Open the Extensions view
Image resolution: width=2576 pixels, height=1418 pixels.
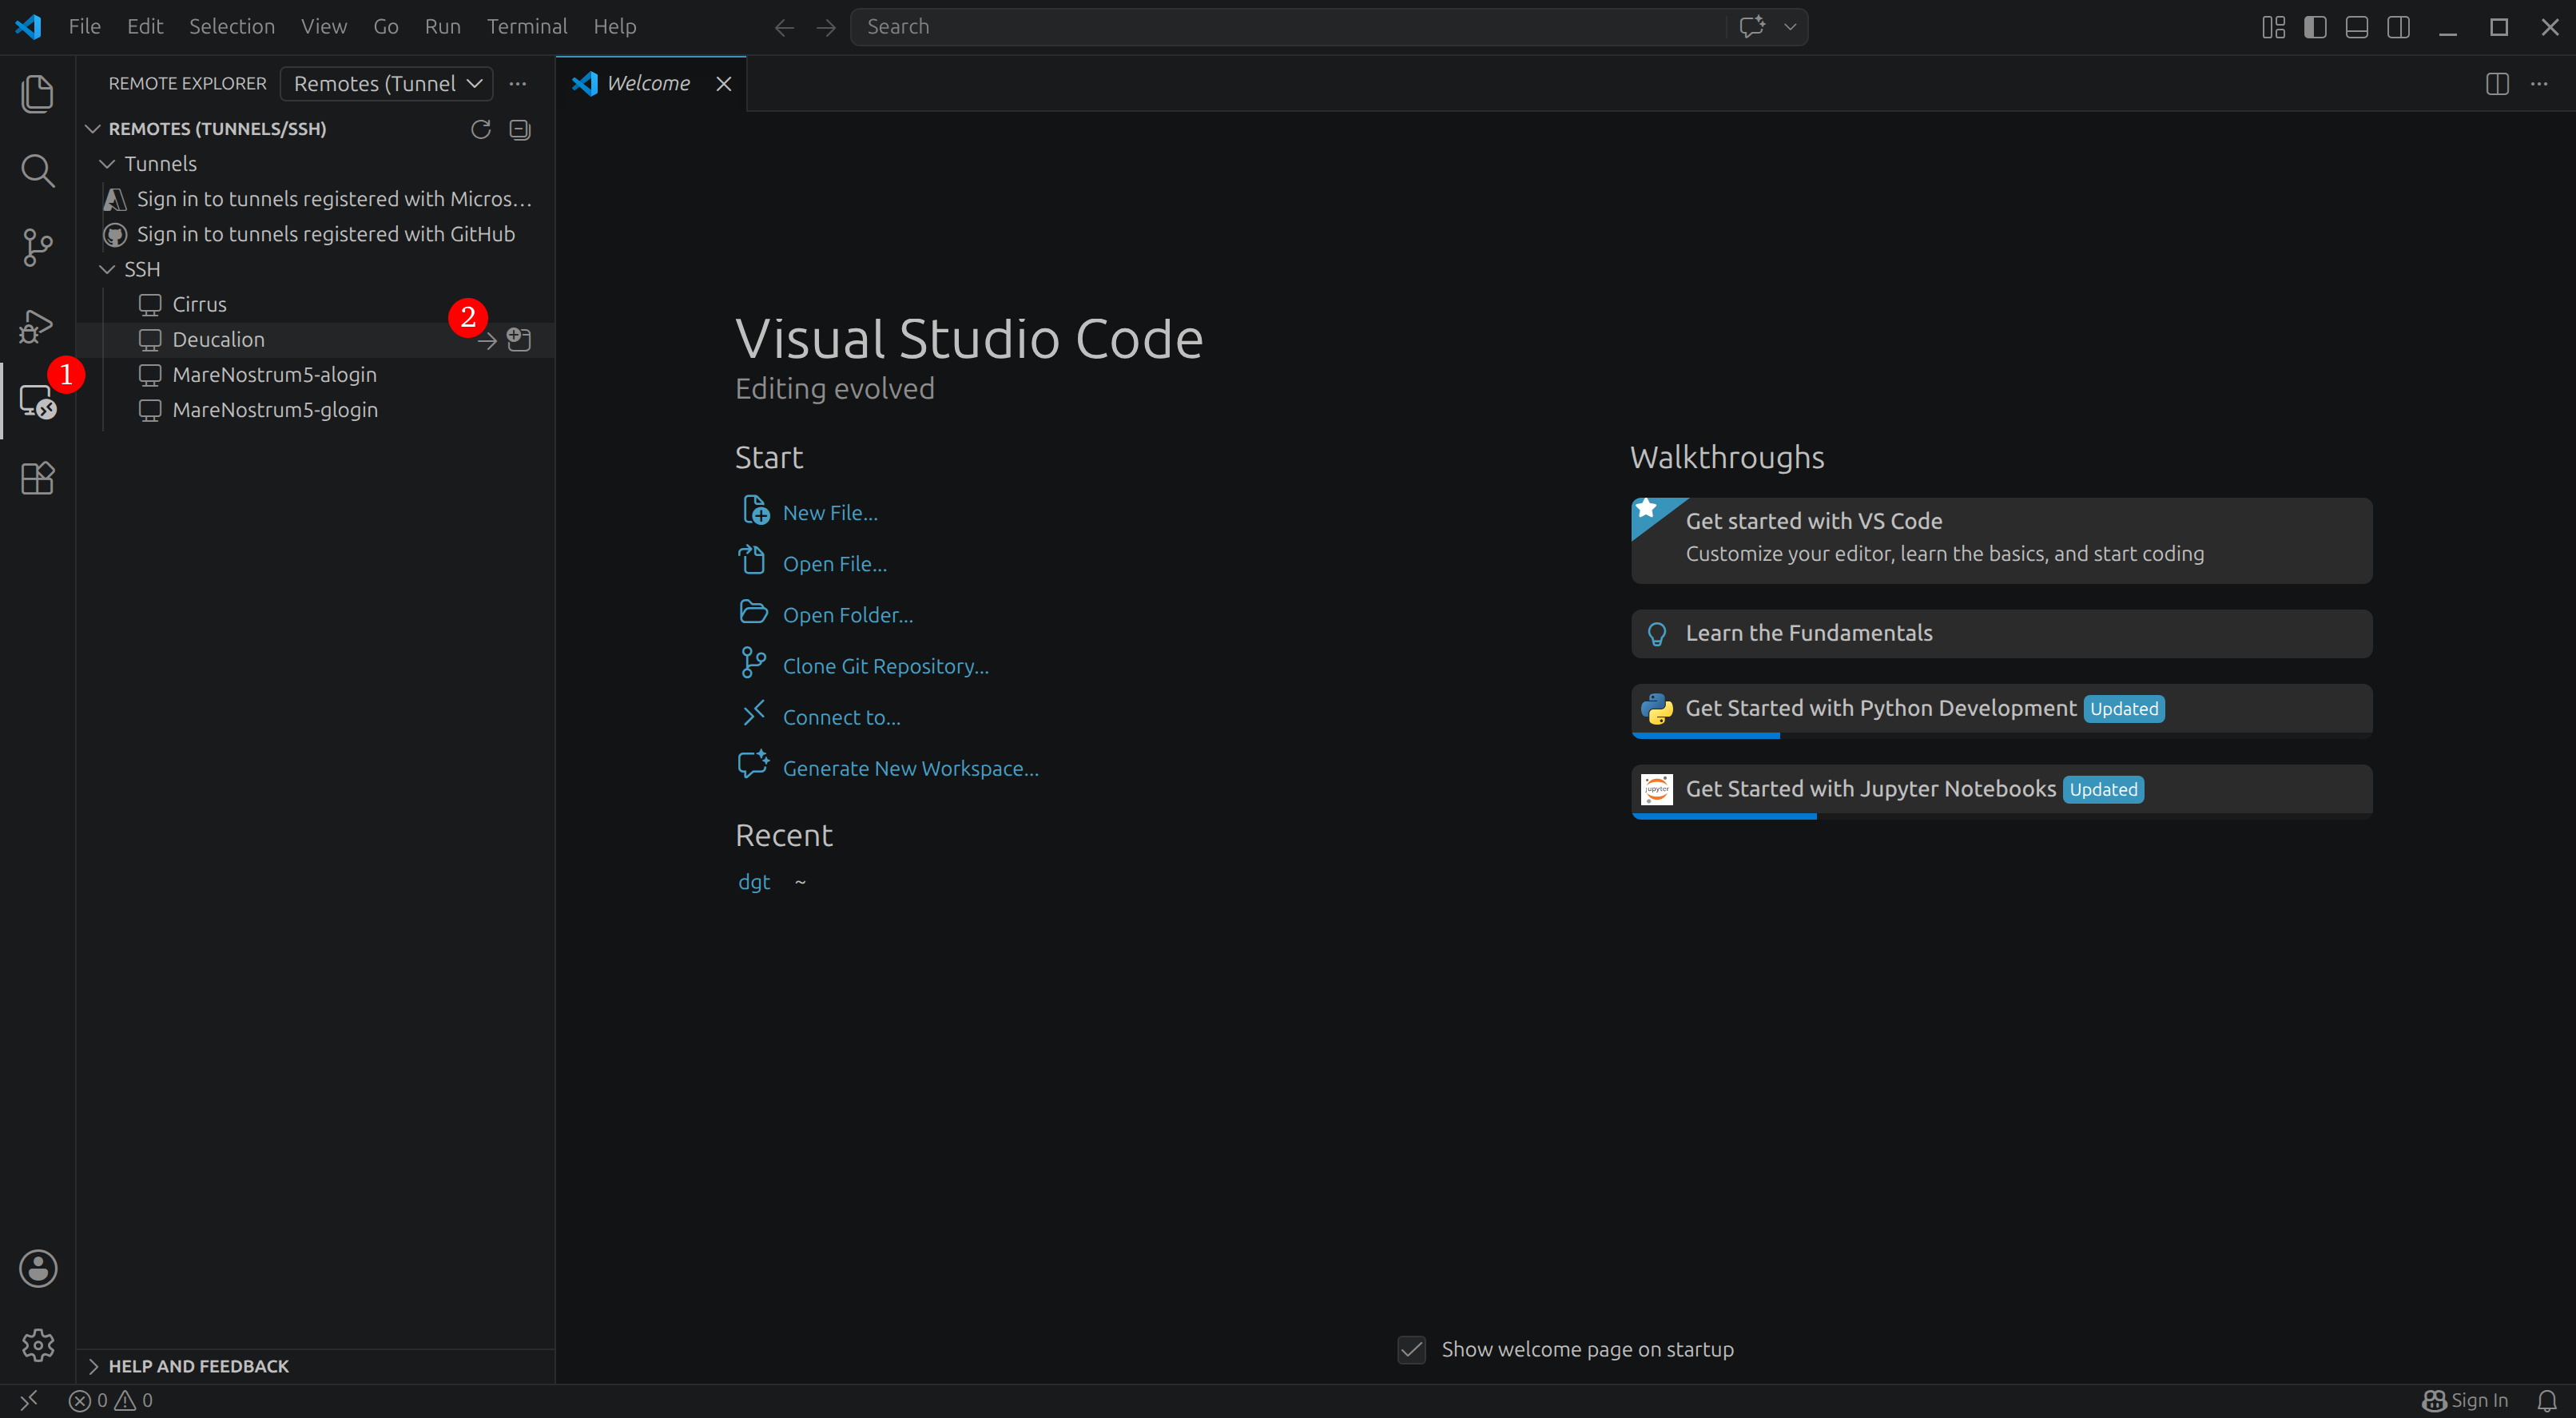click(x=38, y=478)
